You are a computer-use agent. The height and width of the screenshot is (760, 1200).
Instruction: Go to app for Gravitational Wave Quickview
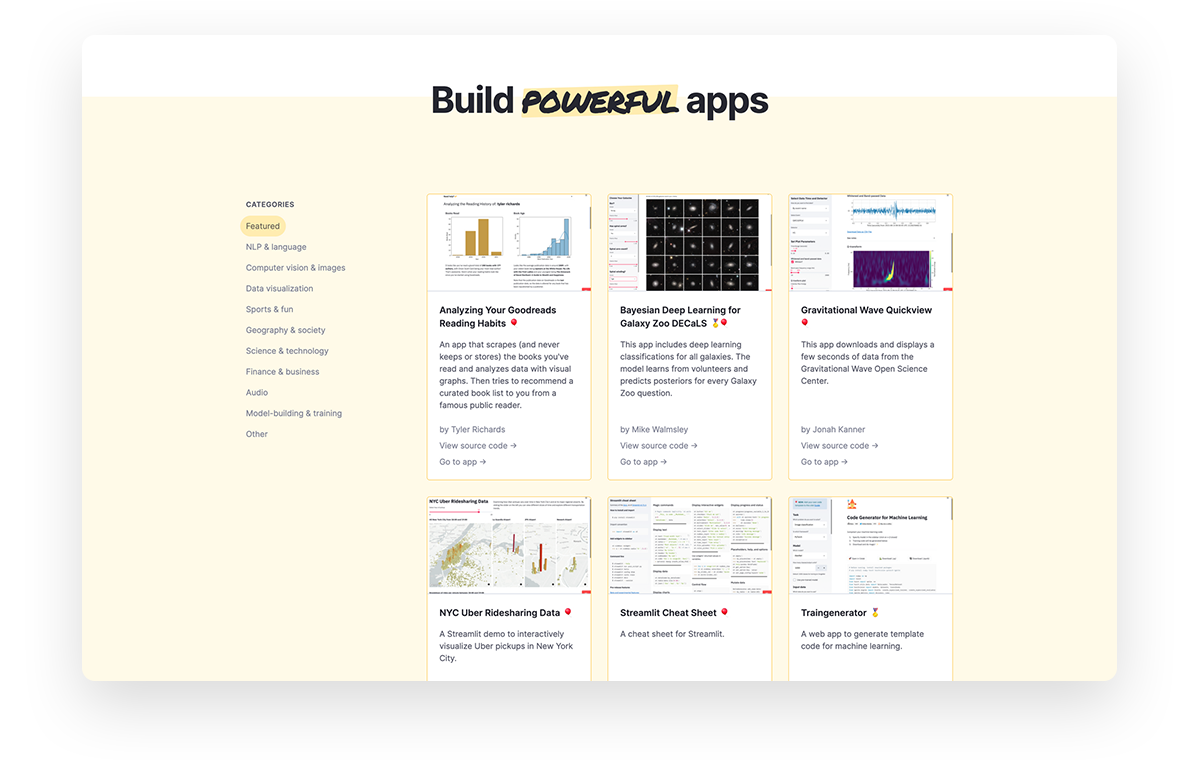point(825,462)
